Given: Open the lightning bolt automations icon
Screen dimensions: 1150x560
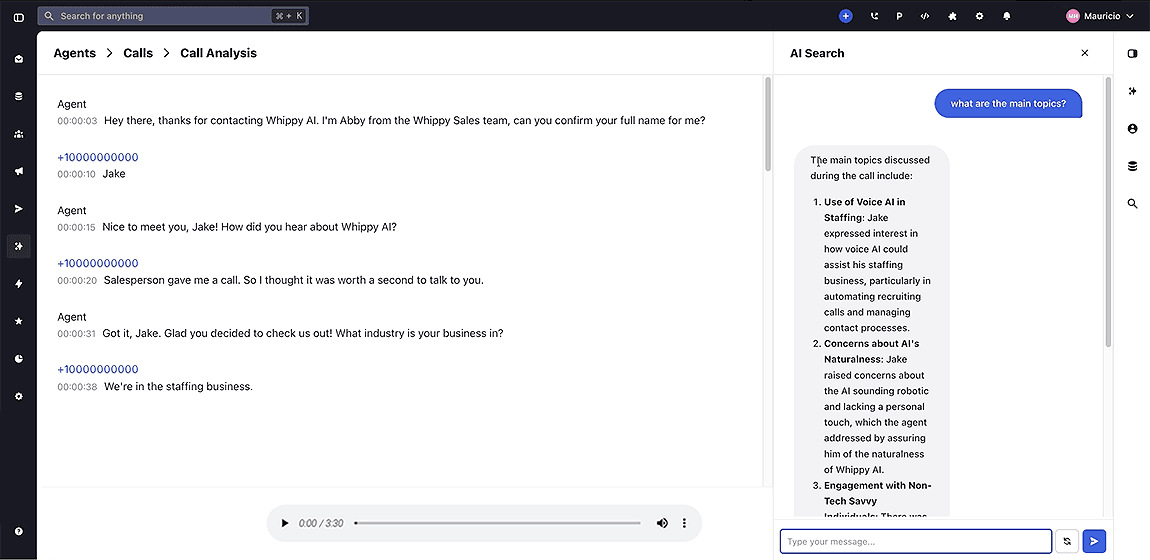Looking at the screenshot, I should 18,284.
